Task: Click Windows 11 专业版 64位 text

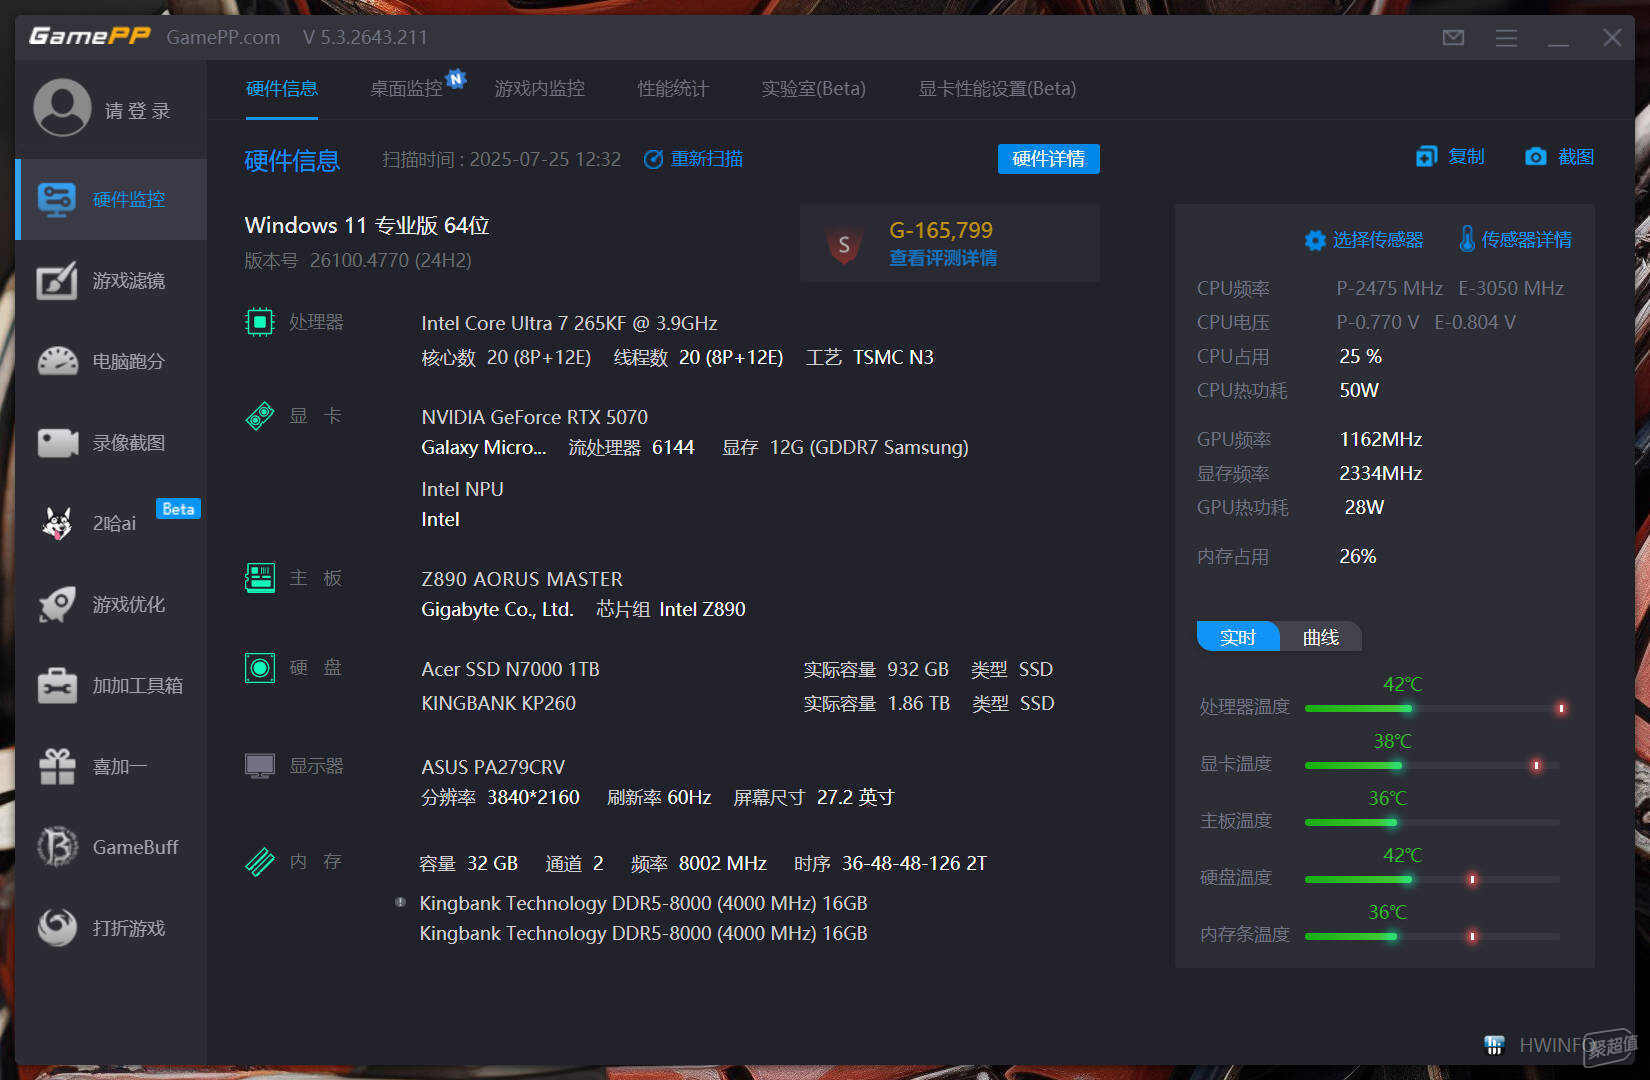Action: pos(367,225)
